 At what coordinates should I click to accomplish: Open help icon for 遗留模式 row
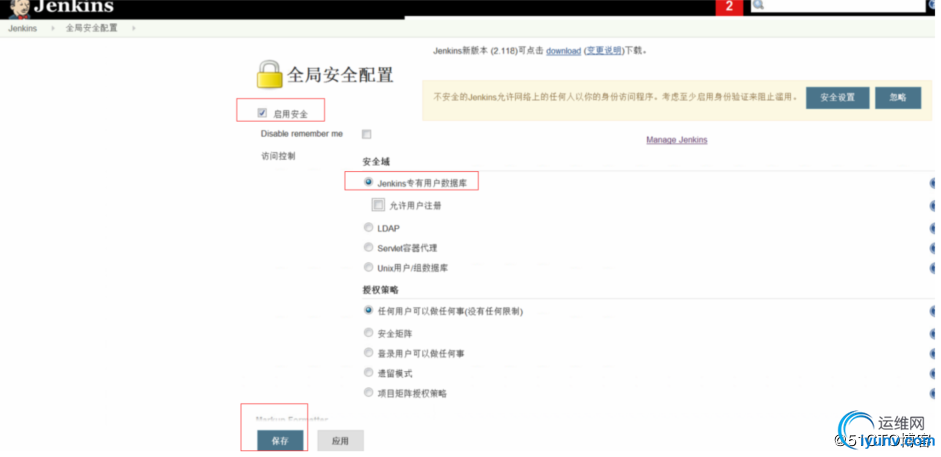[x=934, y=374]
